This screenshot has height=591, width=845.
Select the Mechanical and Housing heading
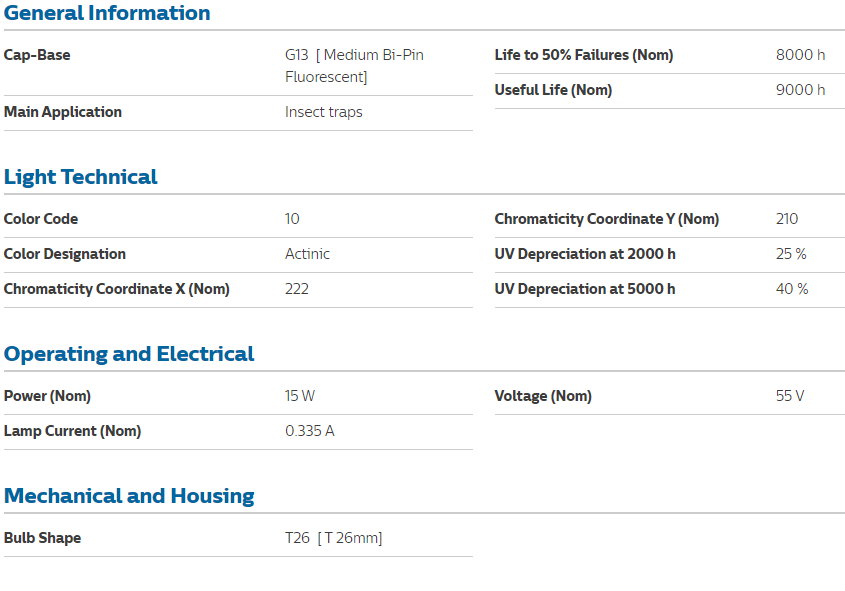click(x=129, y=496)
